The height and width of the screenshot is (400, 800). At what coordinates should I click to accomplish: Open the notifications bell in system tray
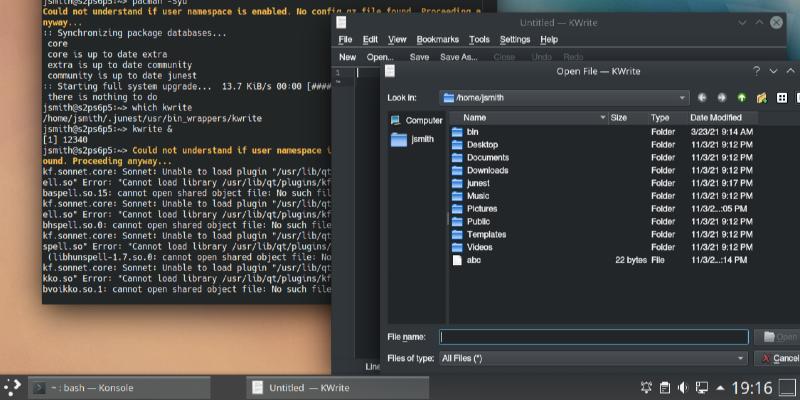(644, 387)
